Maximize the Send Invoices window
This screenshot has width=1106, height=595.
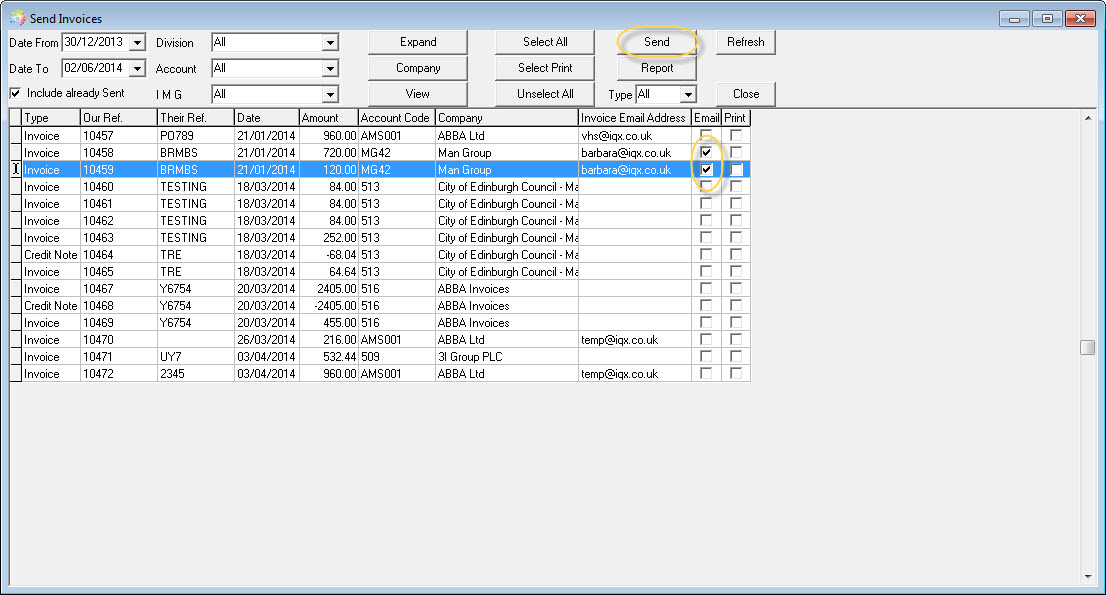point(1047,19)
